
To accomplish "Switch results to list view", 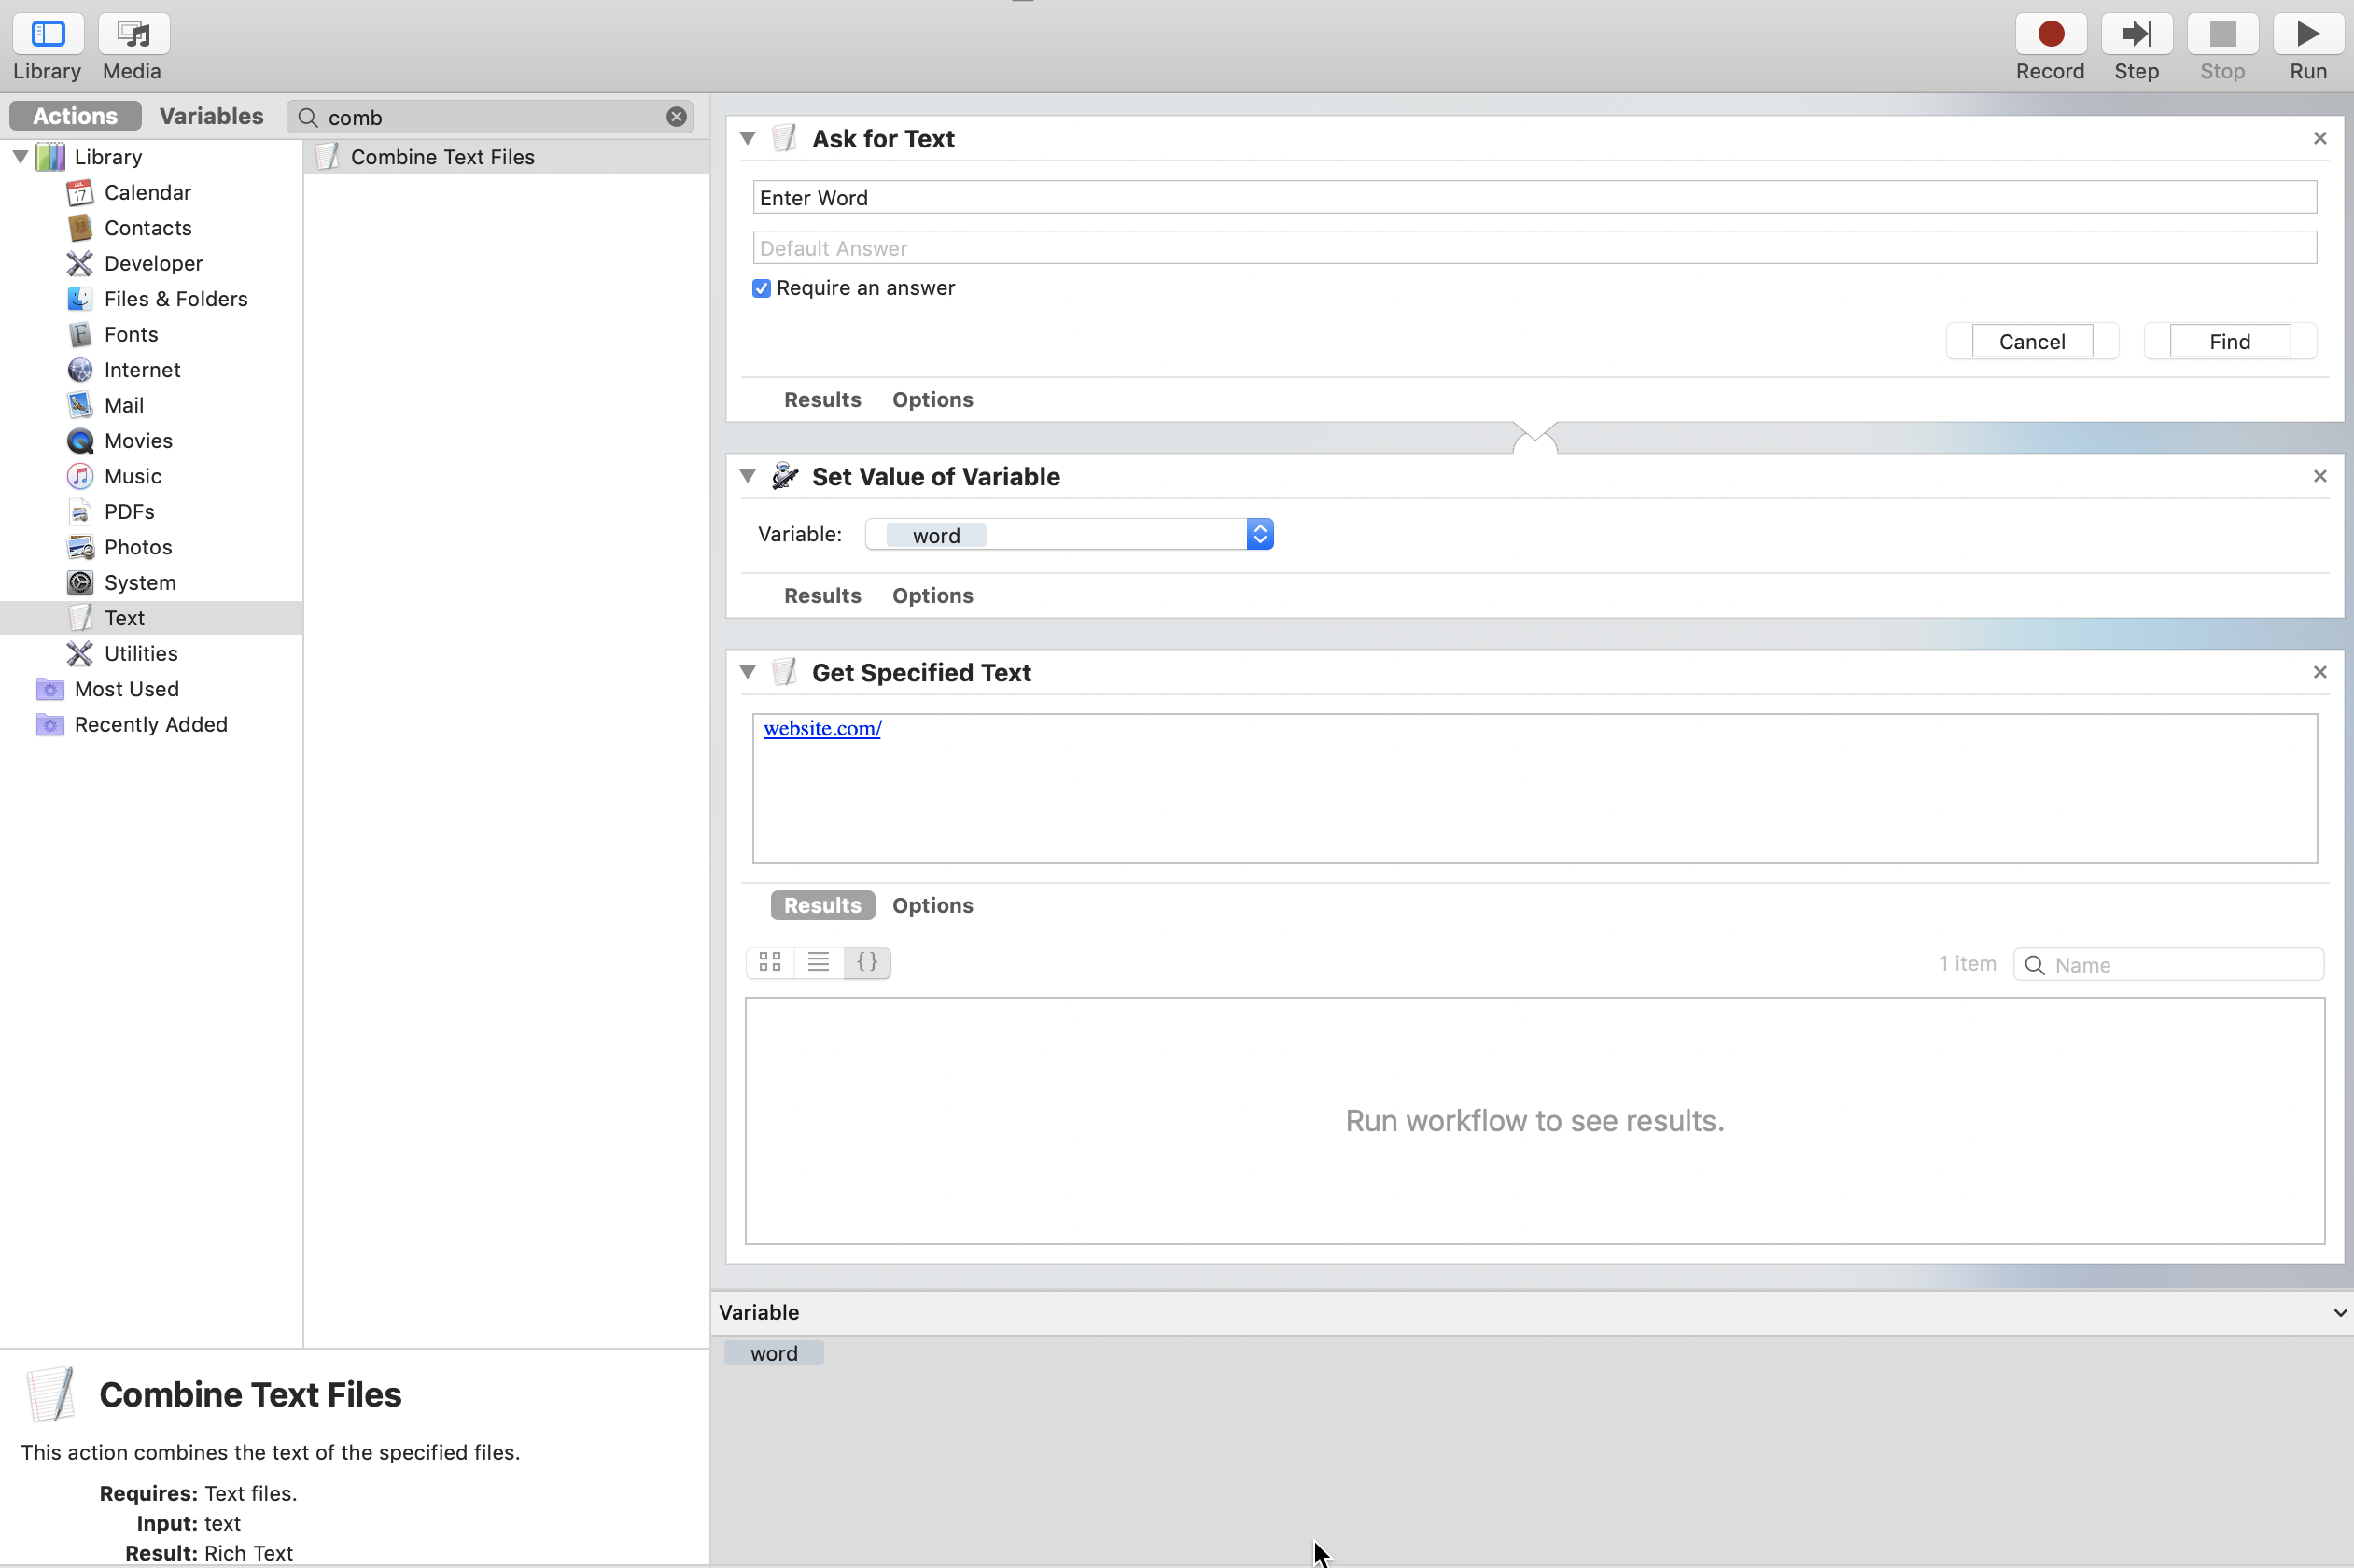I will pyautogui.click(x=818, y=962).
